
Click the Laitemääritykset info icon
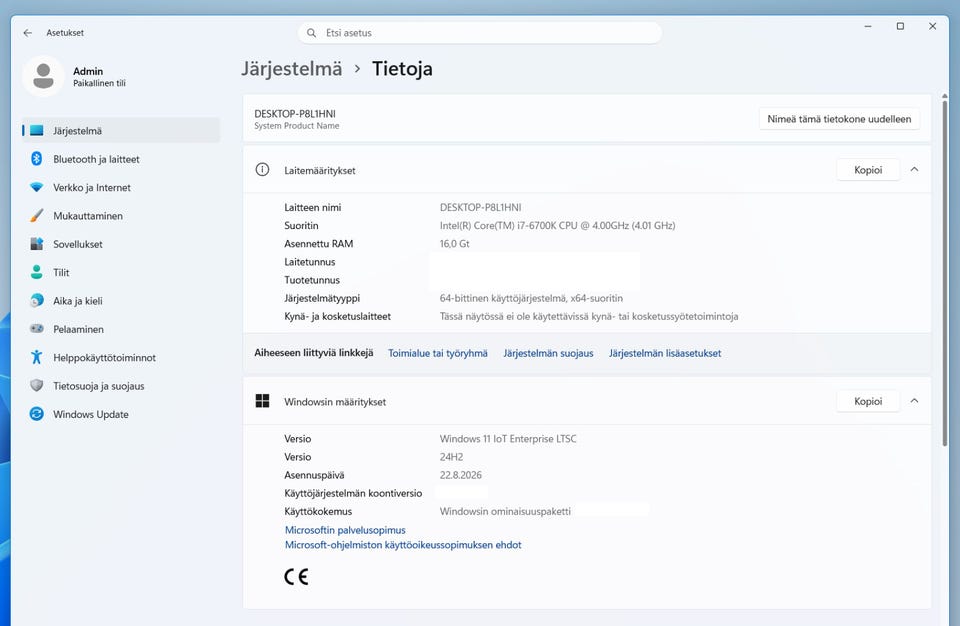262,170
